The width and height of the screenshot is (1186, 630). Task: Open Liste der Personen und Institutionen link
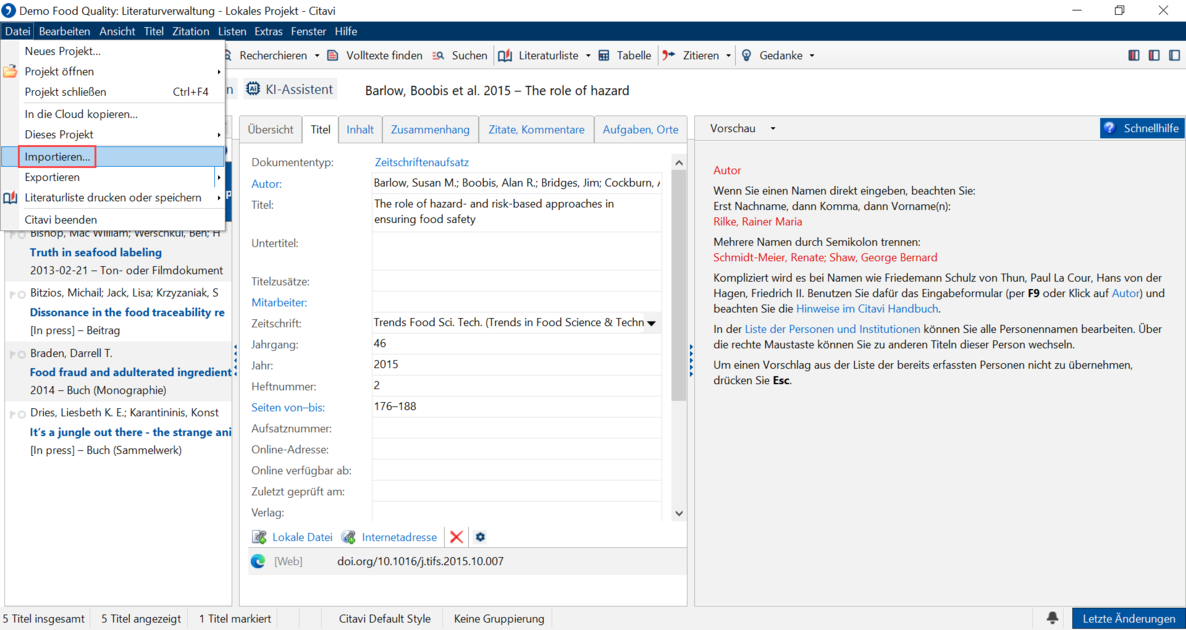[x=833, y=329]
